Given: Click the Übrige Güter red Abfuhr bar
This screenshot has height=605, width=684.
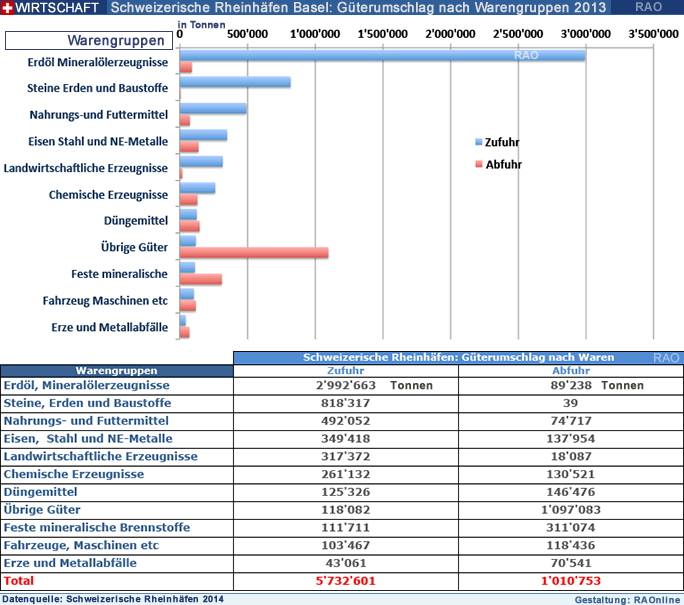Looking at the screenshot, I should (254, 252).
